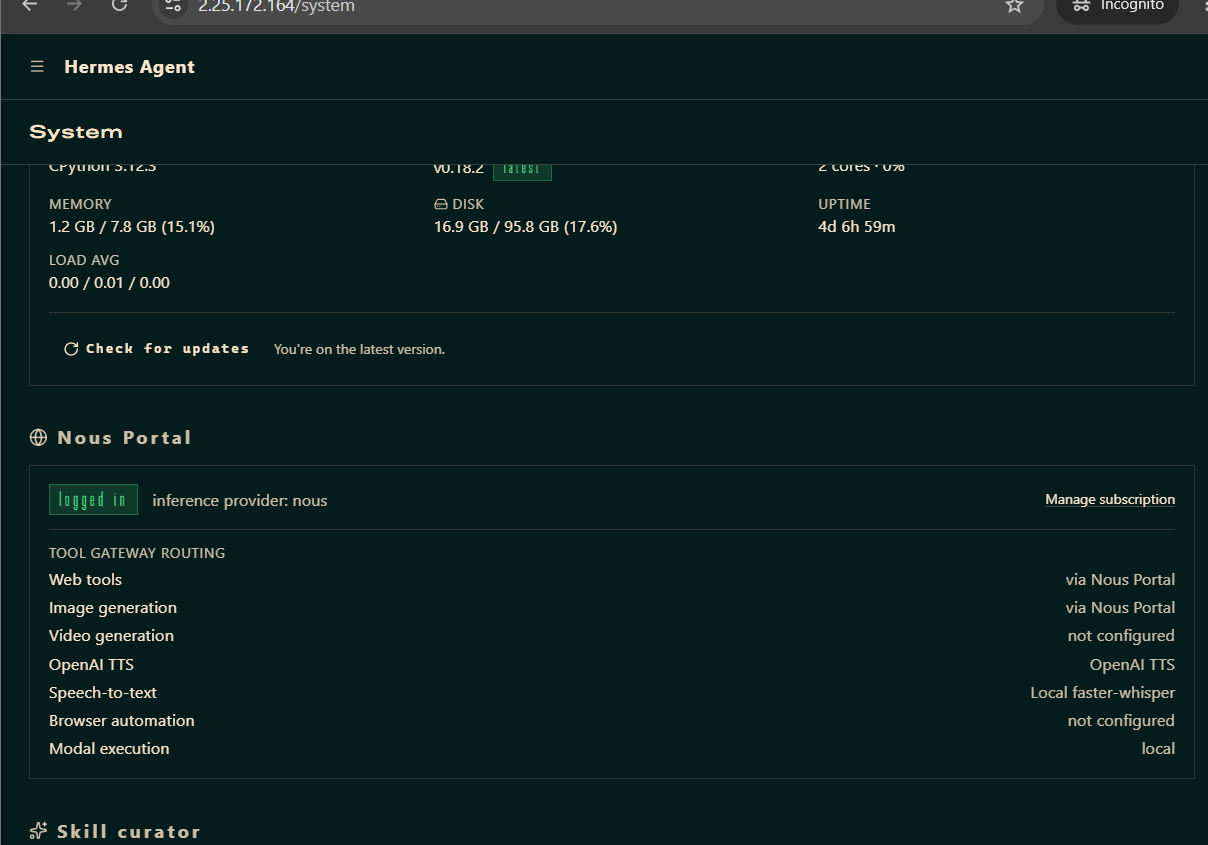Click the MEMORY label

[80, 204]
